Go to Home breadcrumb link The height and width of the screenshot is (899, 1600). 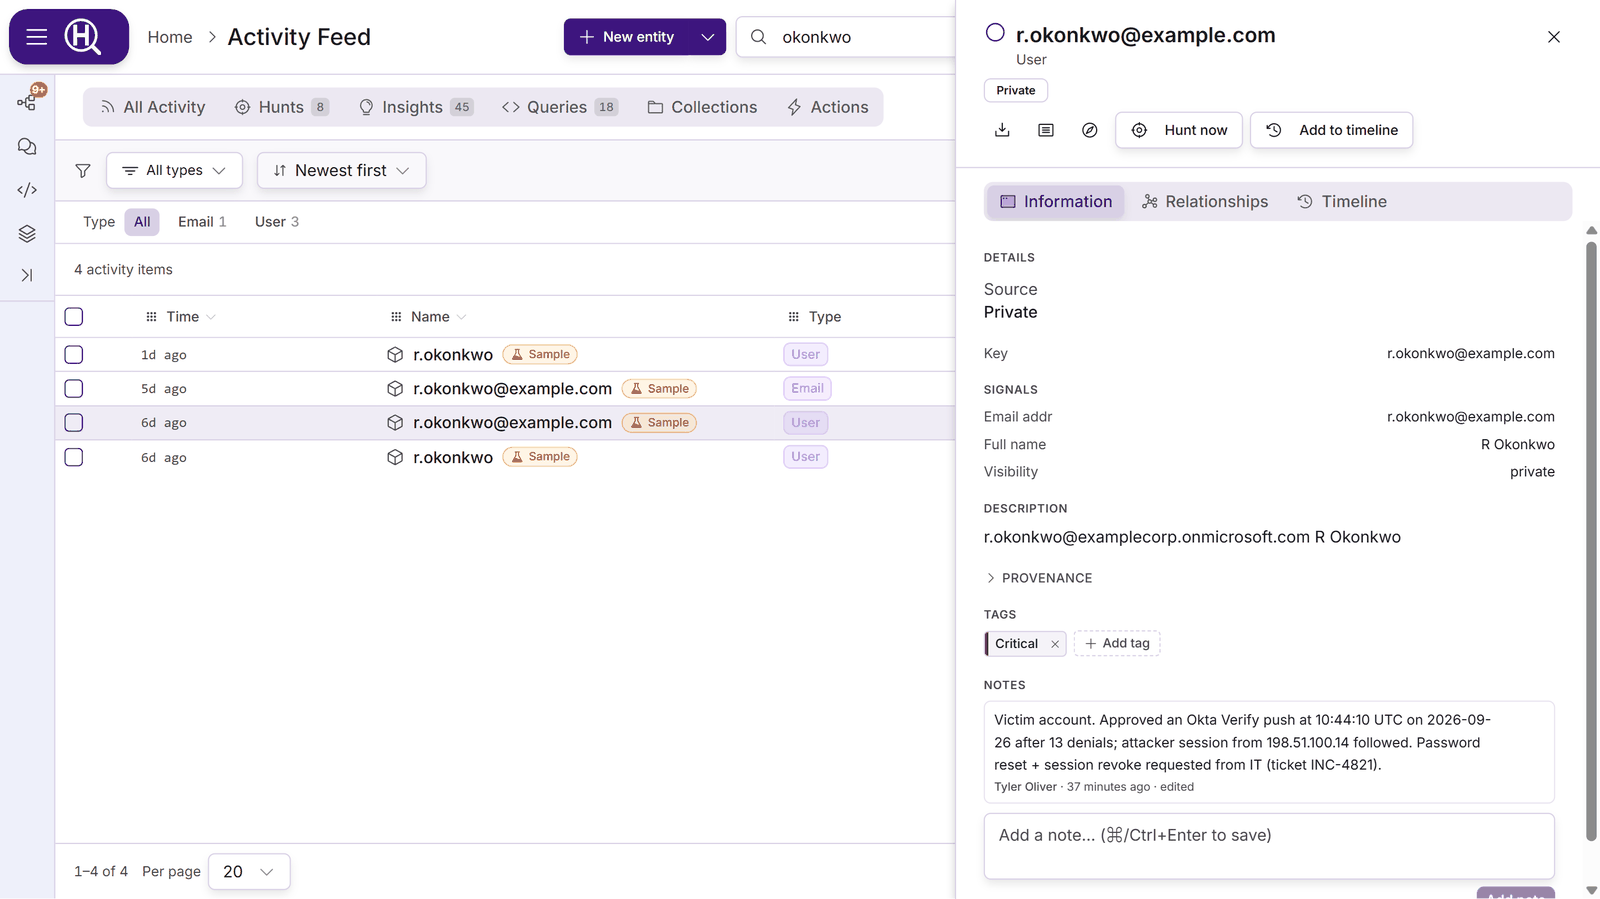tap(170, 37)
